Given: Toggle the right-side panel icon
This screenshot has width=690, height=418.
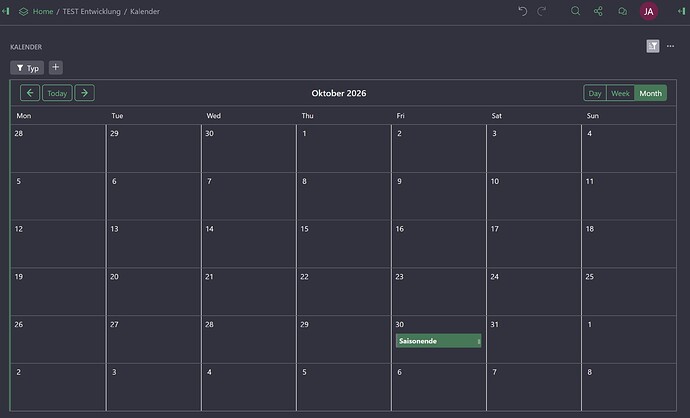Looking at the screenshot, I should tap(682, 11).
